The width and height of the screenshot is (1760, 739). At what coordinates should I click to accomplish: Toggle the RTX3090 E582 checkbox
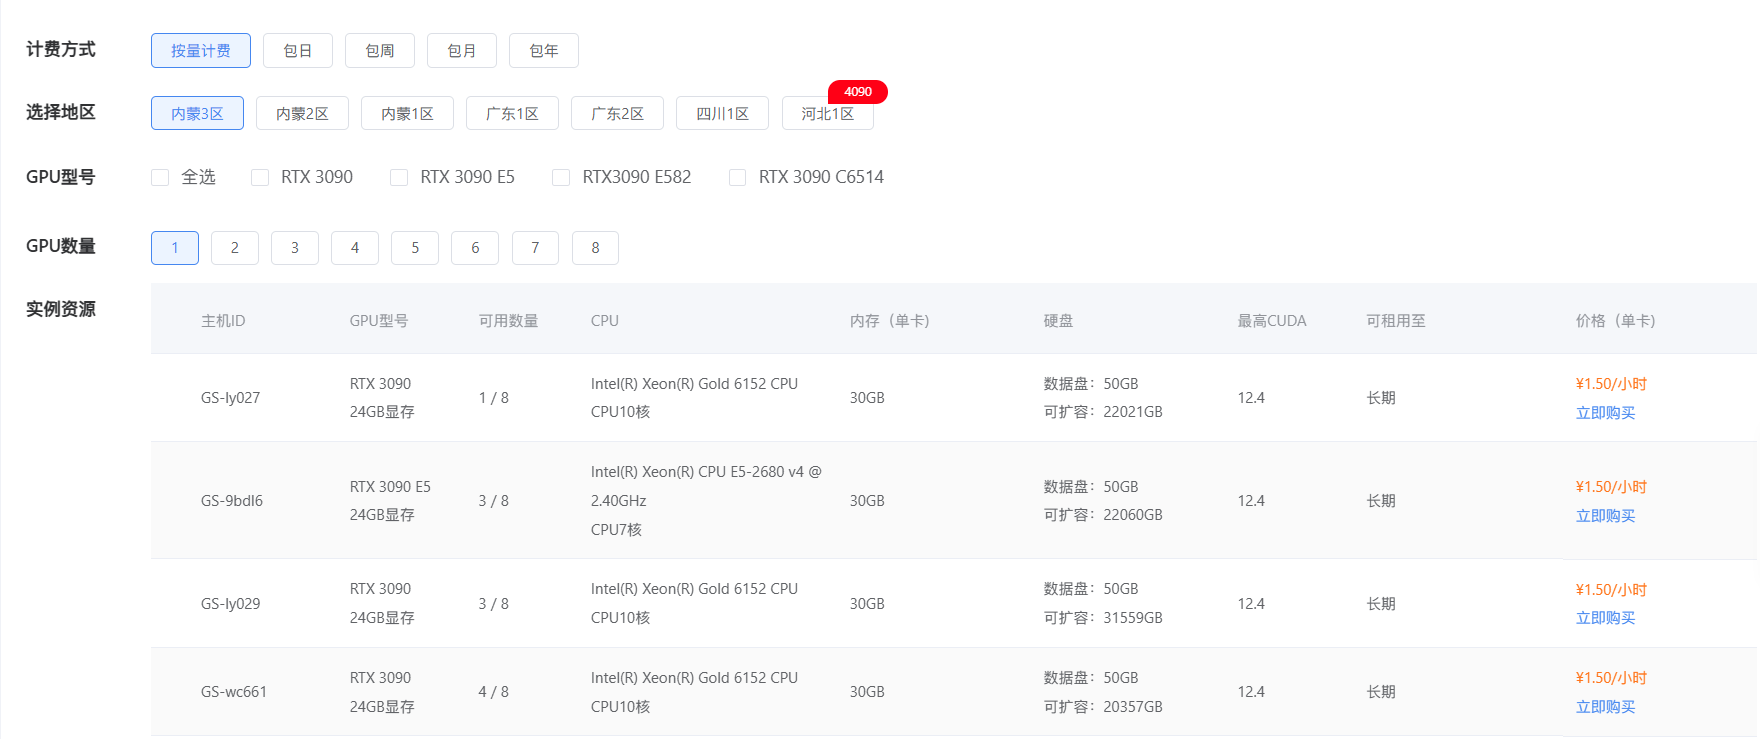561,178
